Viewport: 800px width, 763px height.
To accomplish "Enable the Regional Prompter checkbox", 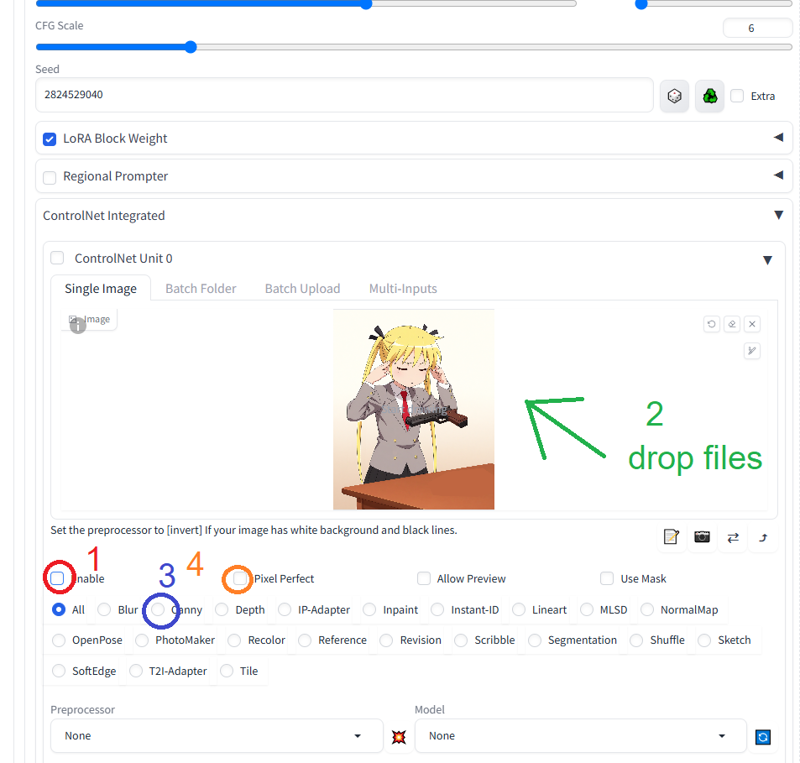I will click(x=49, y=177).
